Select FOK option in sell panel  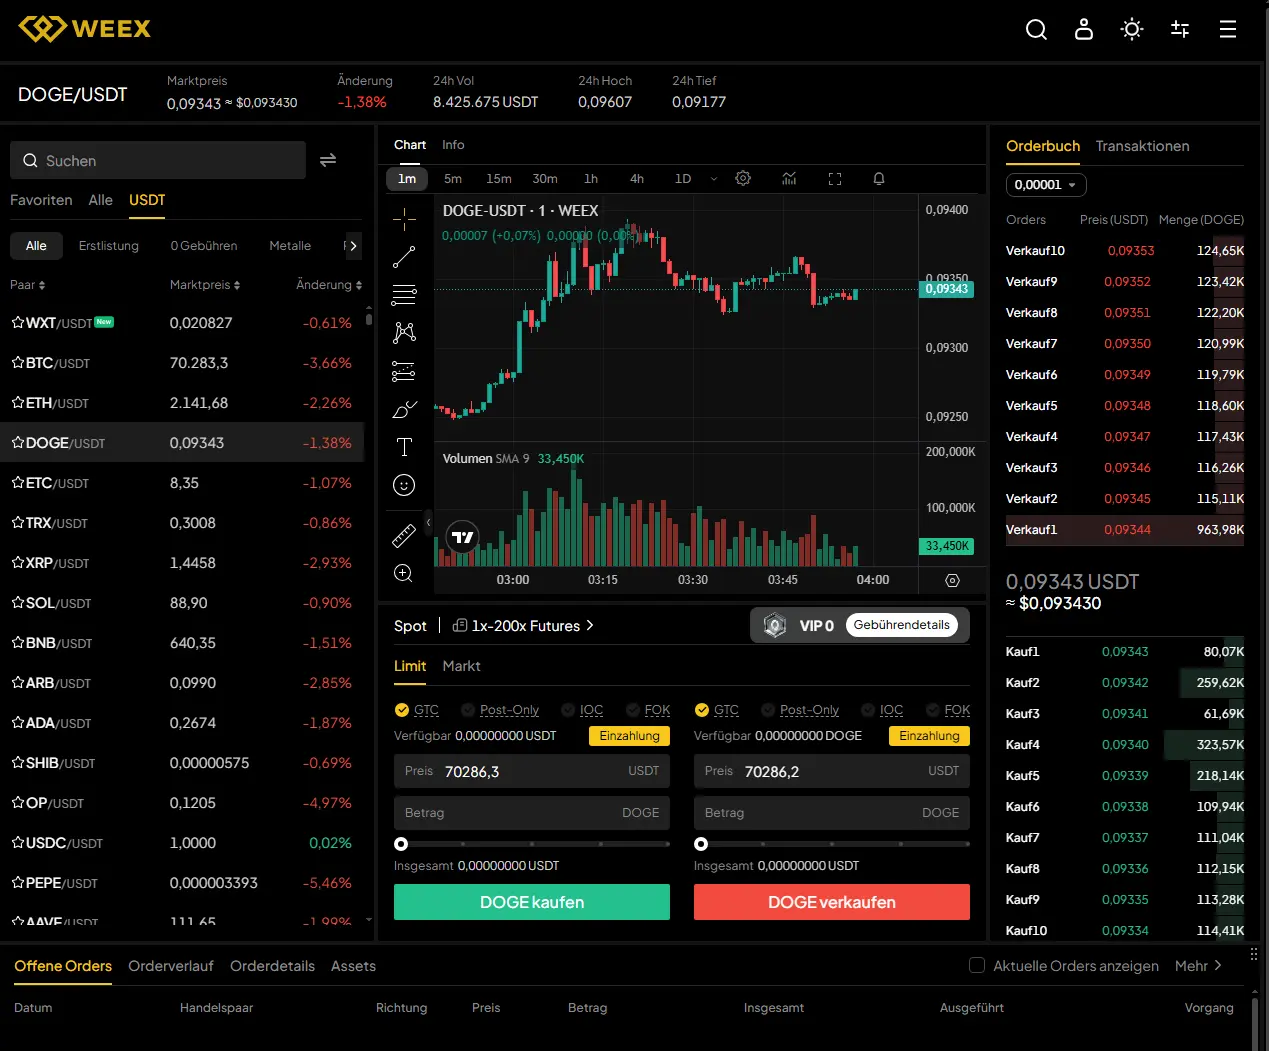(x=948, y=710)
